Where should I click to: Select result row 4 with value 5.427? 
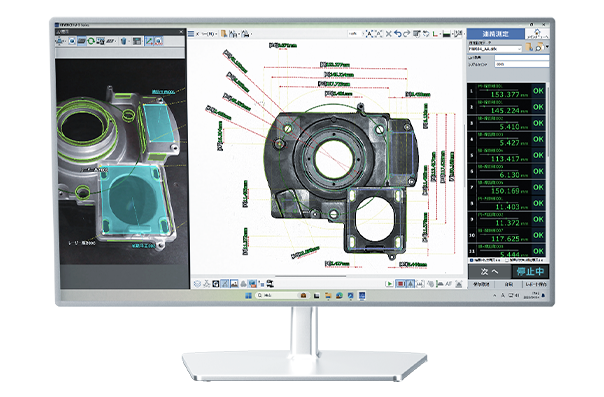(x=507, y=139)
